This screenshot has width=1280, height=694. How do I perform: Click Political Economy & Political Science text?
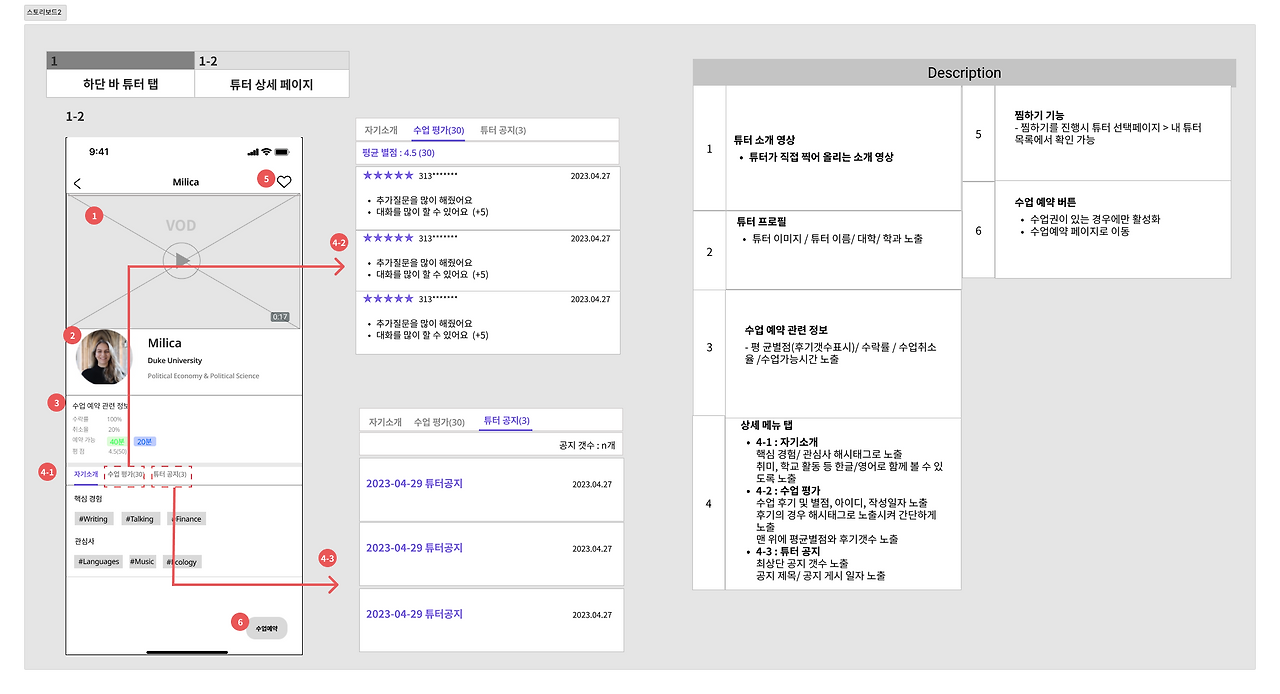(x=203, y=376)
